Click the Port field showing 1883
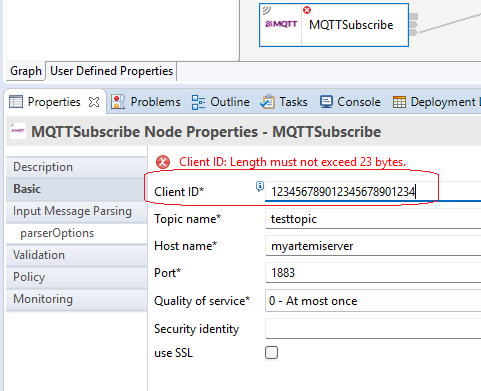Image resolution: width=481 pixels, height=391 pixels. pos(373,273)
